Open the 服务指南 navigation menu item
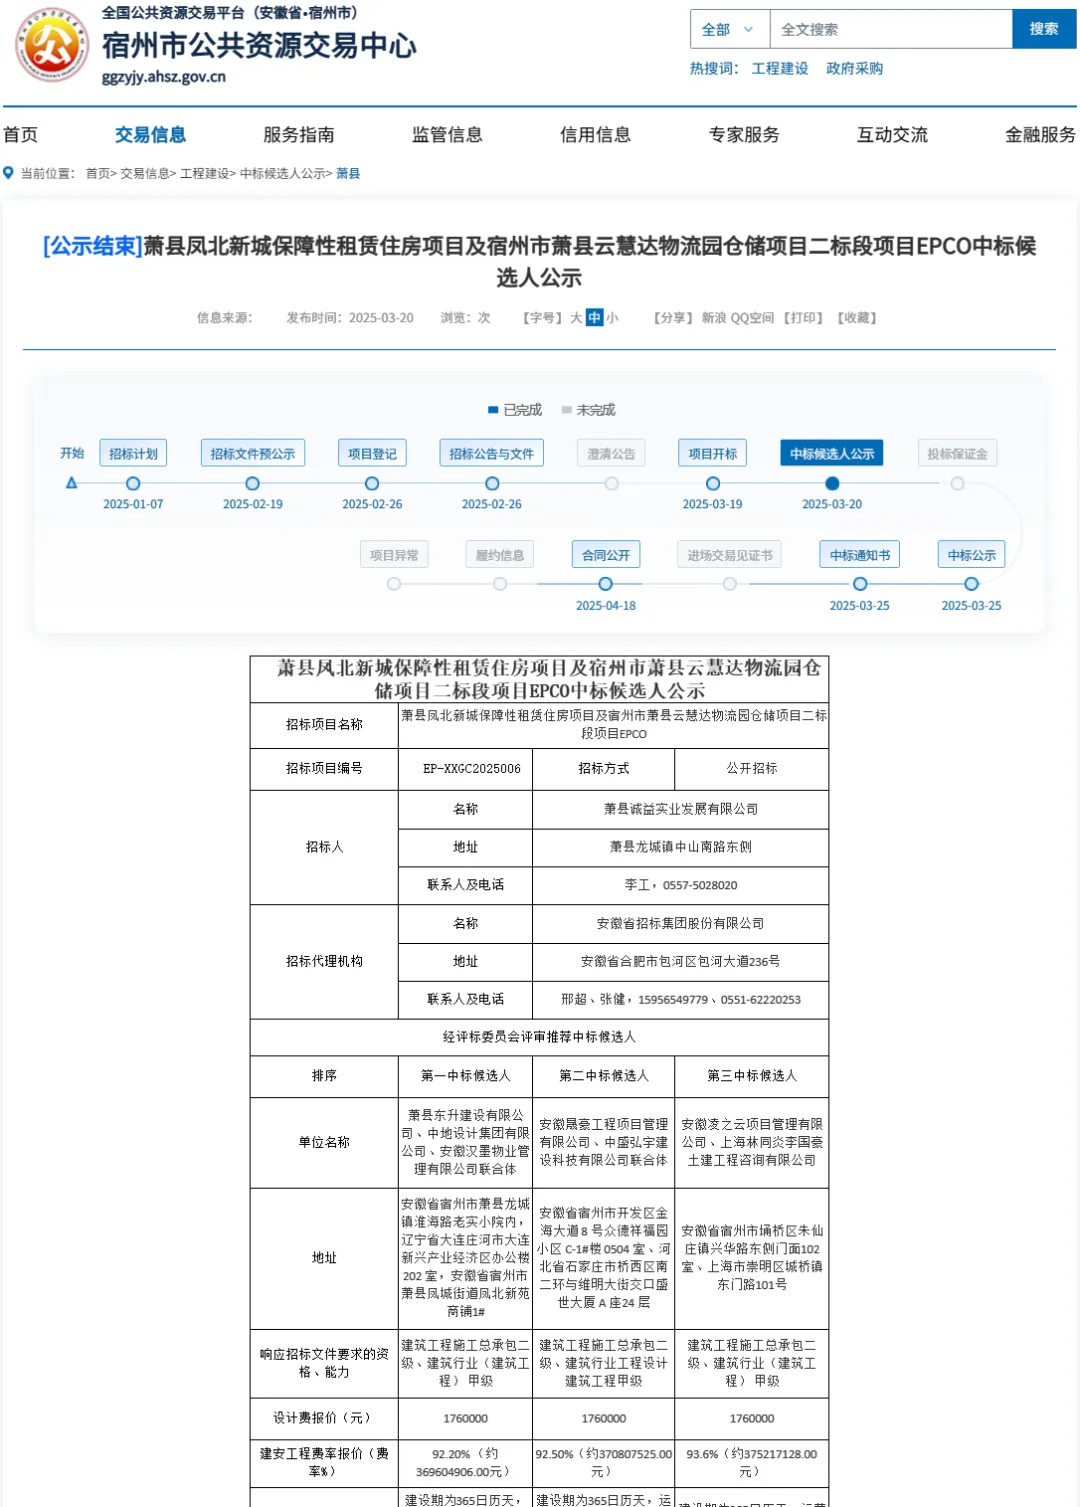The height and width of the screenshot is (1507, 1080). pos(298,135)
